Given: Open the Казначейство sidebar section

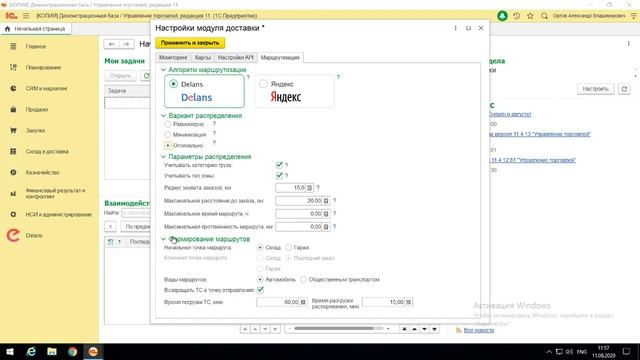Looking at the screenshot, I should tap(42, 172).
